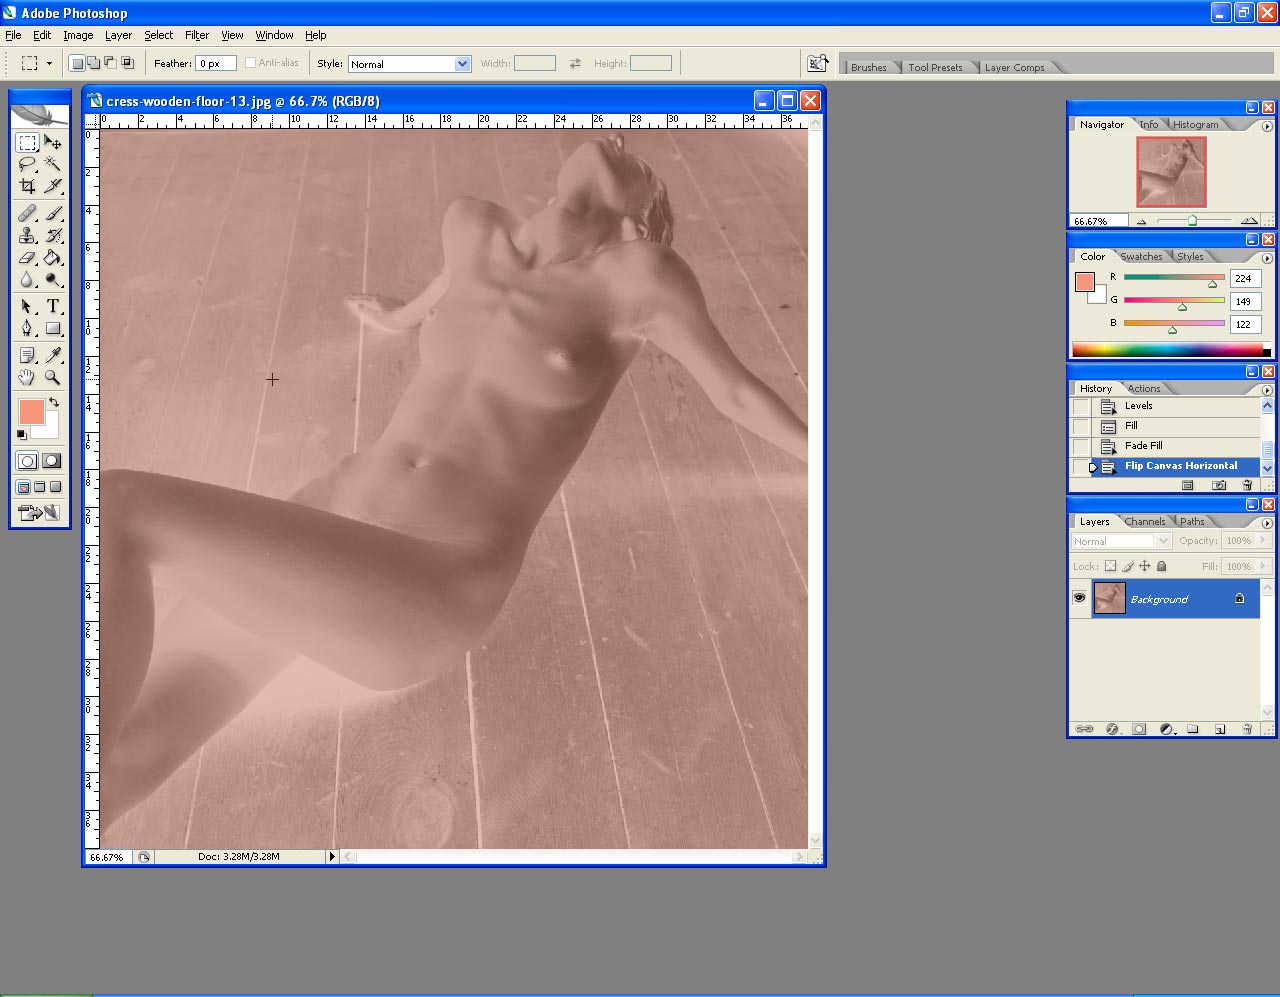1280x997 pixels.
Task: Click the foreground color swatch in toolbox
Action: (31, 412)
